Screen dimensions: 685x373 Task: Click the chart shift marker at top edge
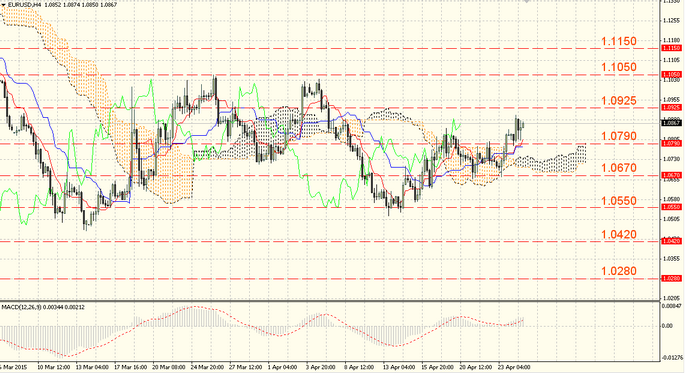coord(527,1)
